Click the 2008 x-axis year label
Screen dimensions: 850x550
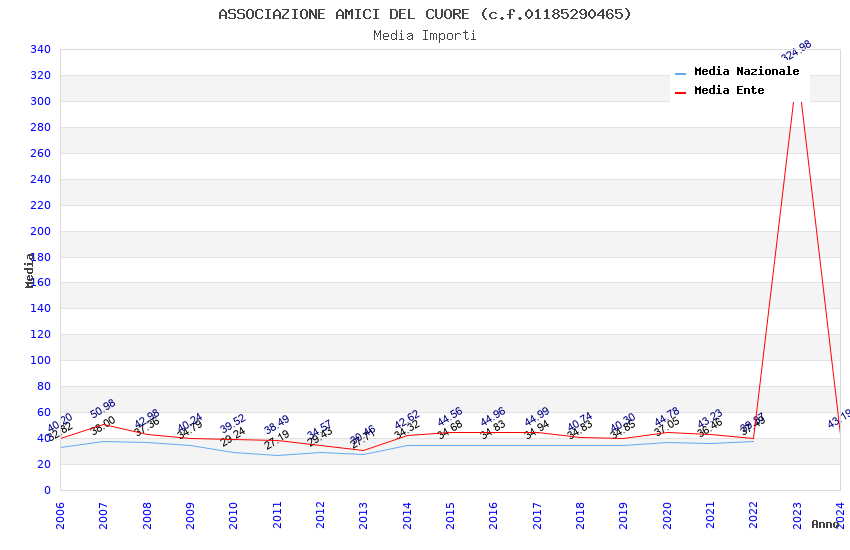click(147, 515)
